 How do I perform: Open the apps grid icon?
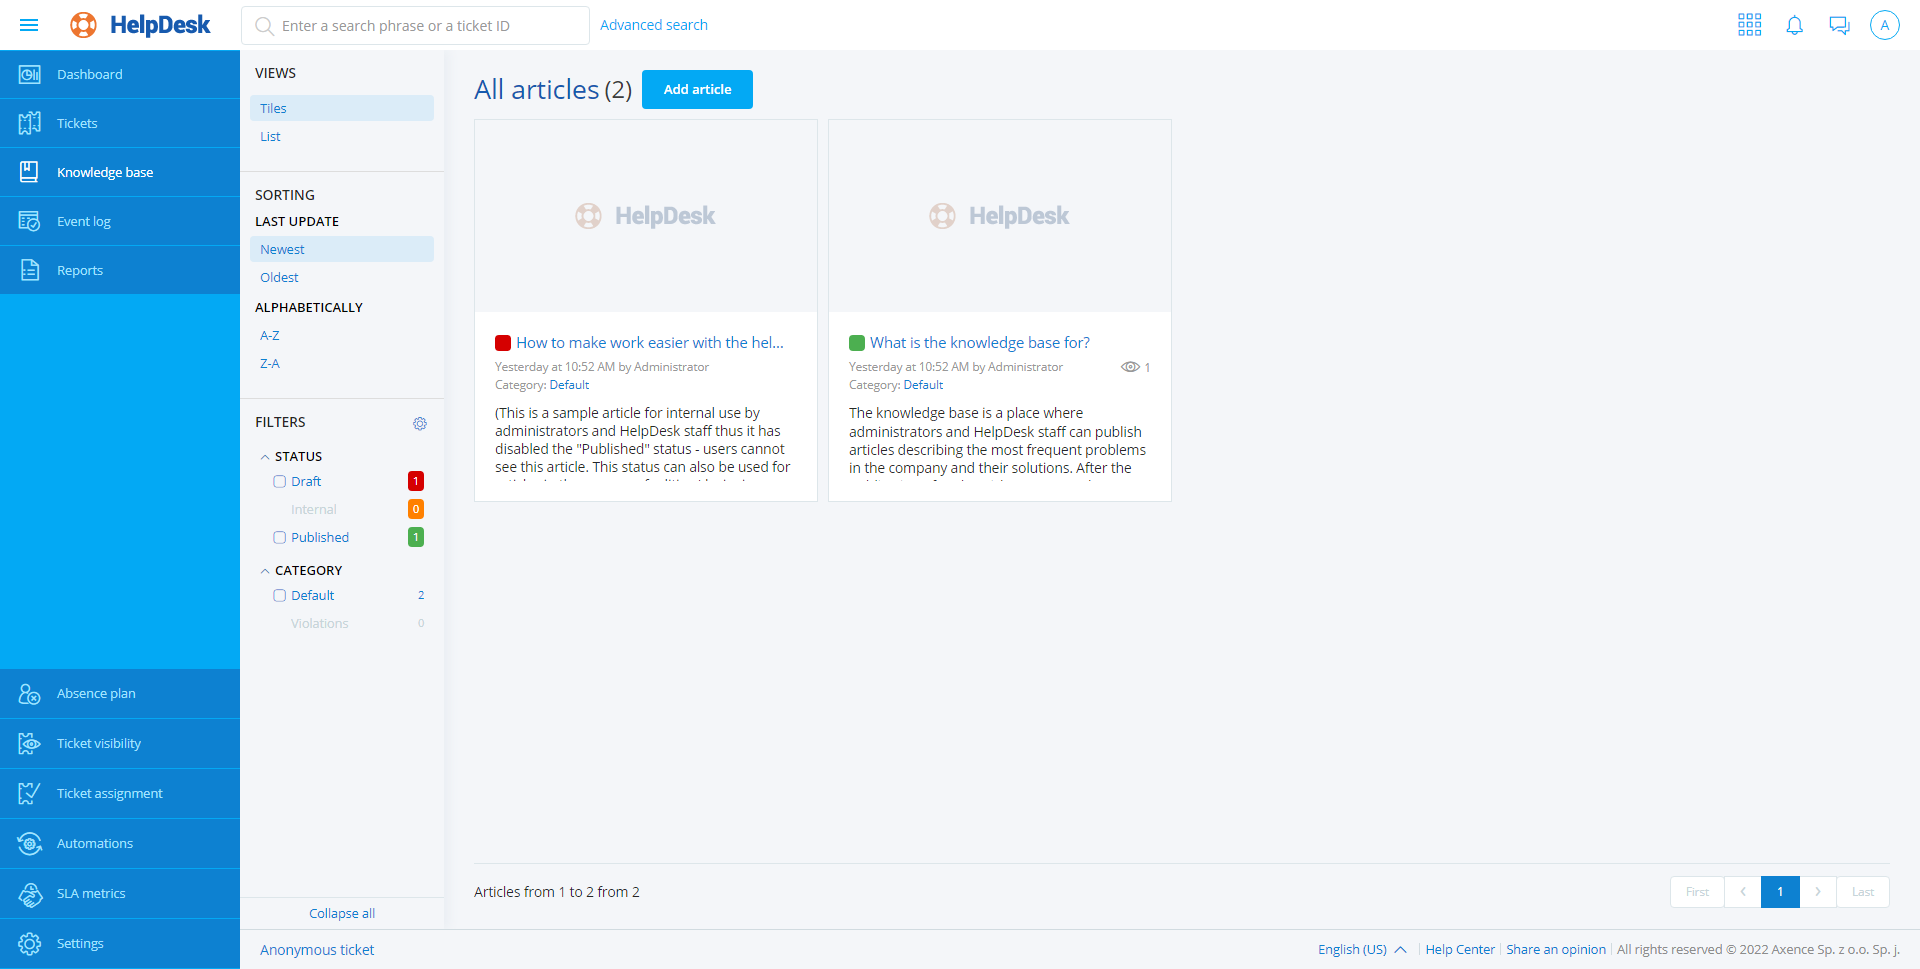point(1749,25)
